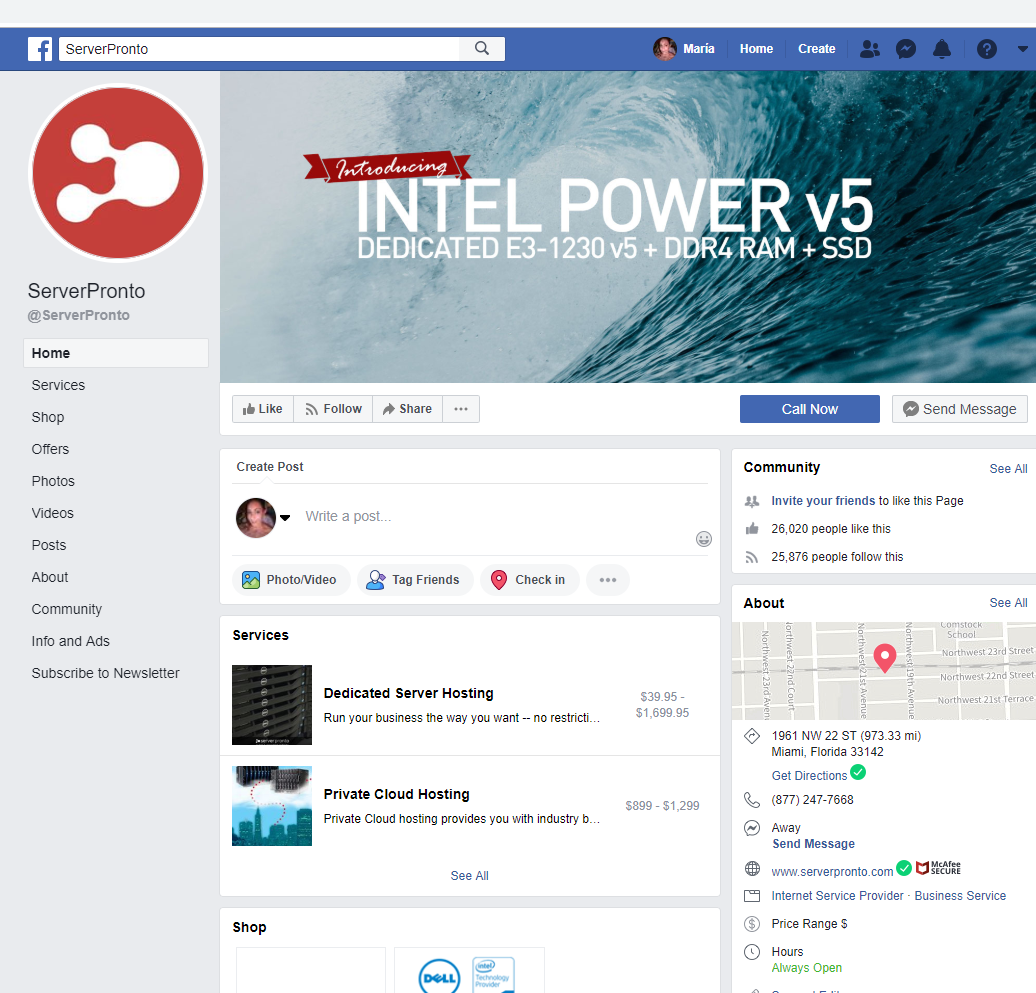Screen dimensions: 1036x993
Task: Click the more post options ellipsis beside Check in
Action: [608, 580]
